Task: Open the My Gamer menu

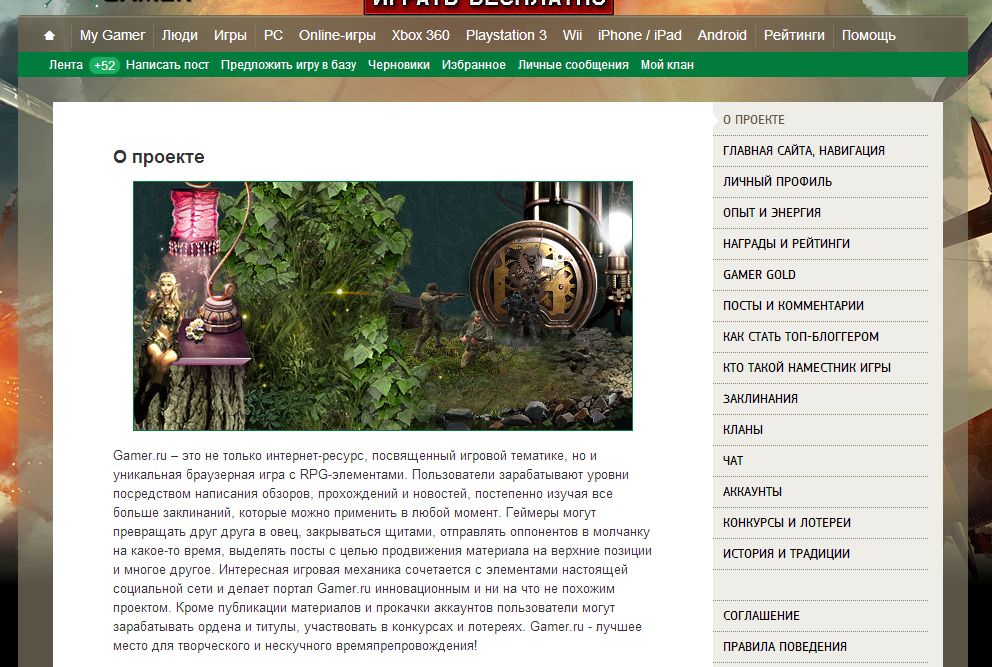Action: 113,35
